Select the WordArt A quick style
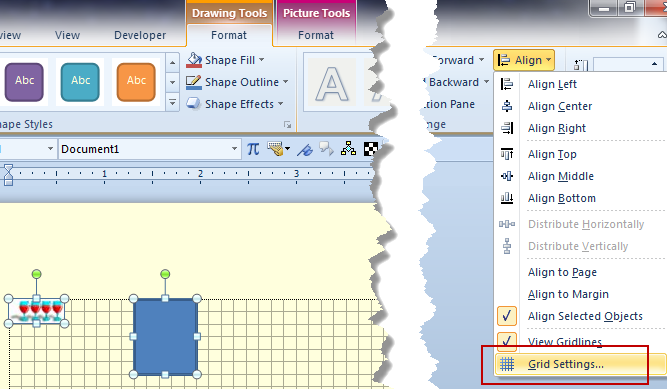 331,83
